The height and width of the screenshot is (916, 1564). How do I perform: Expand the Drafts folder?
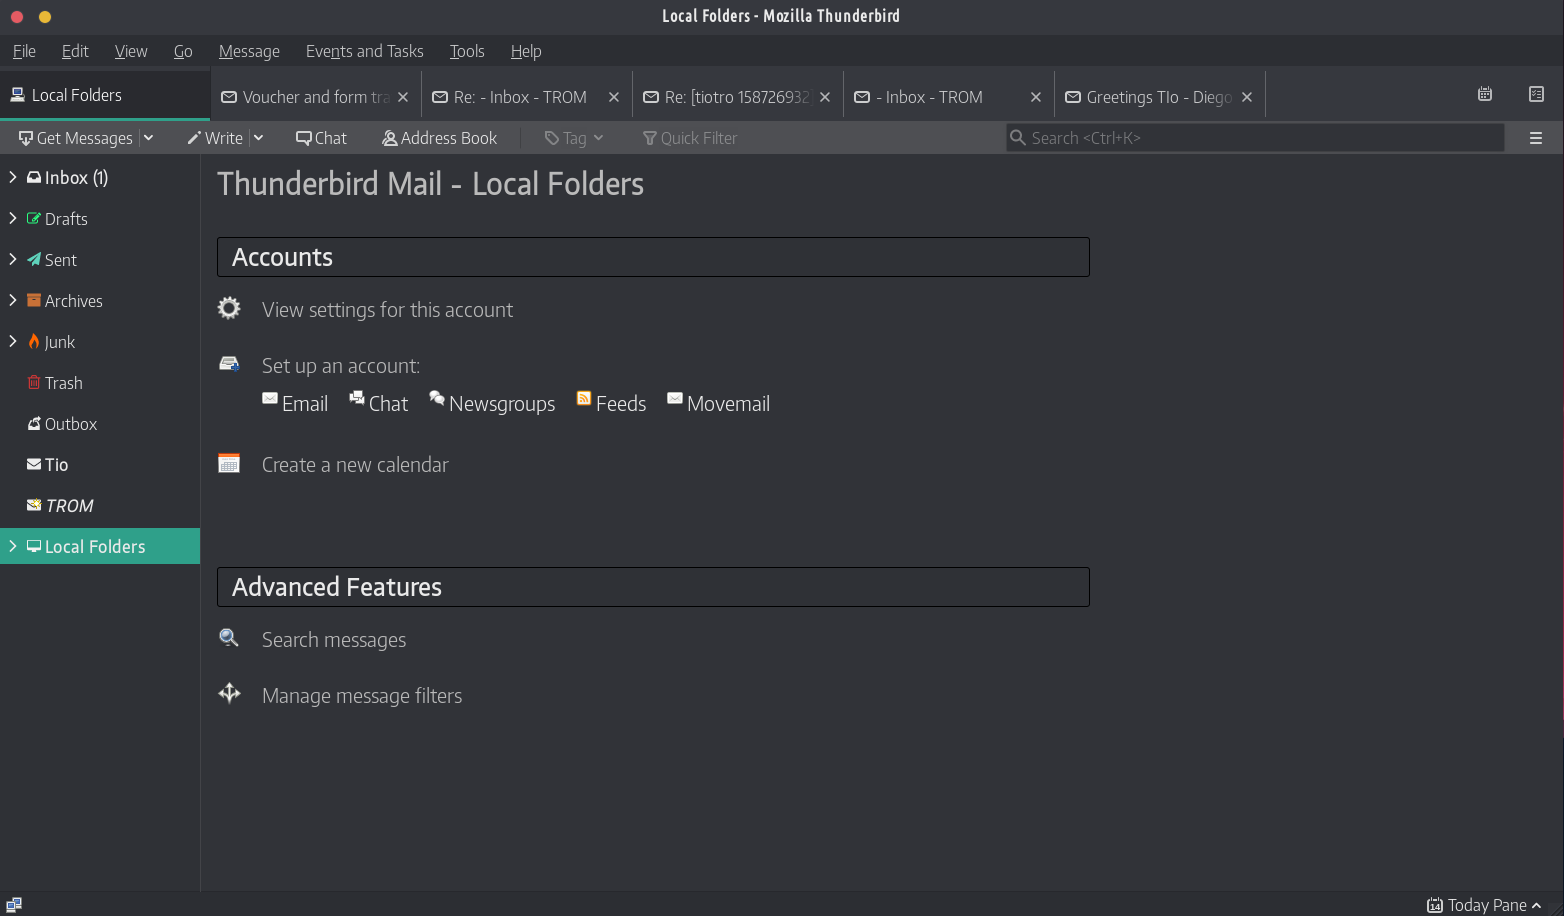point(13,218)
